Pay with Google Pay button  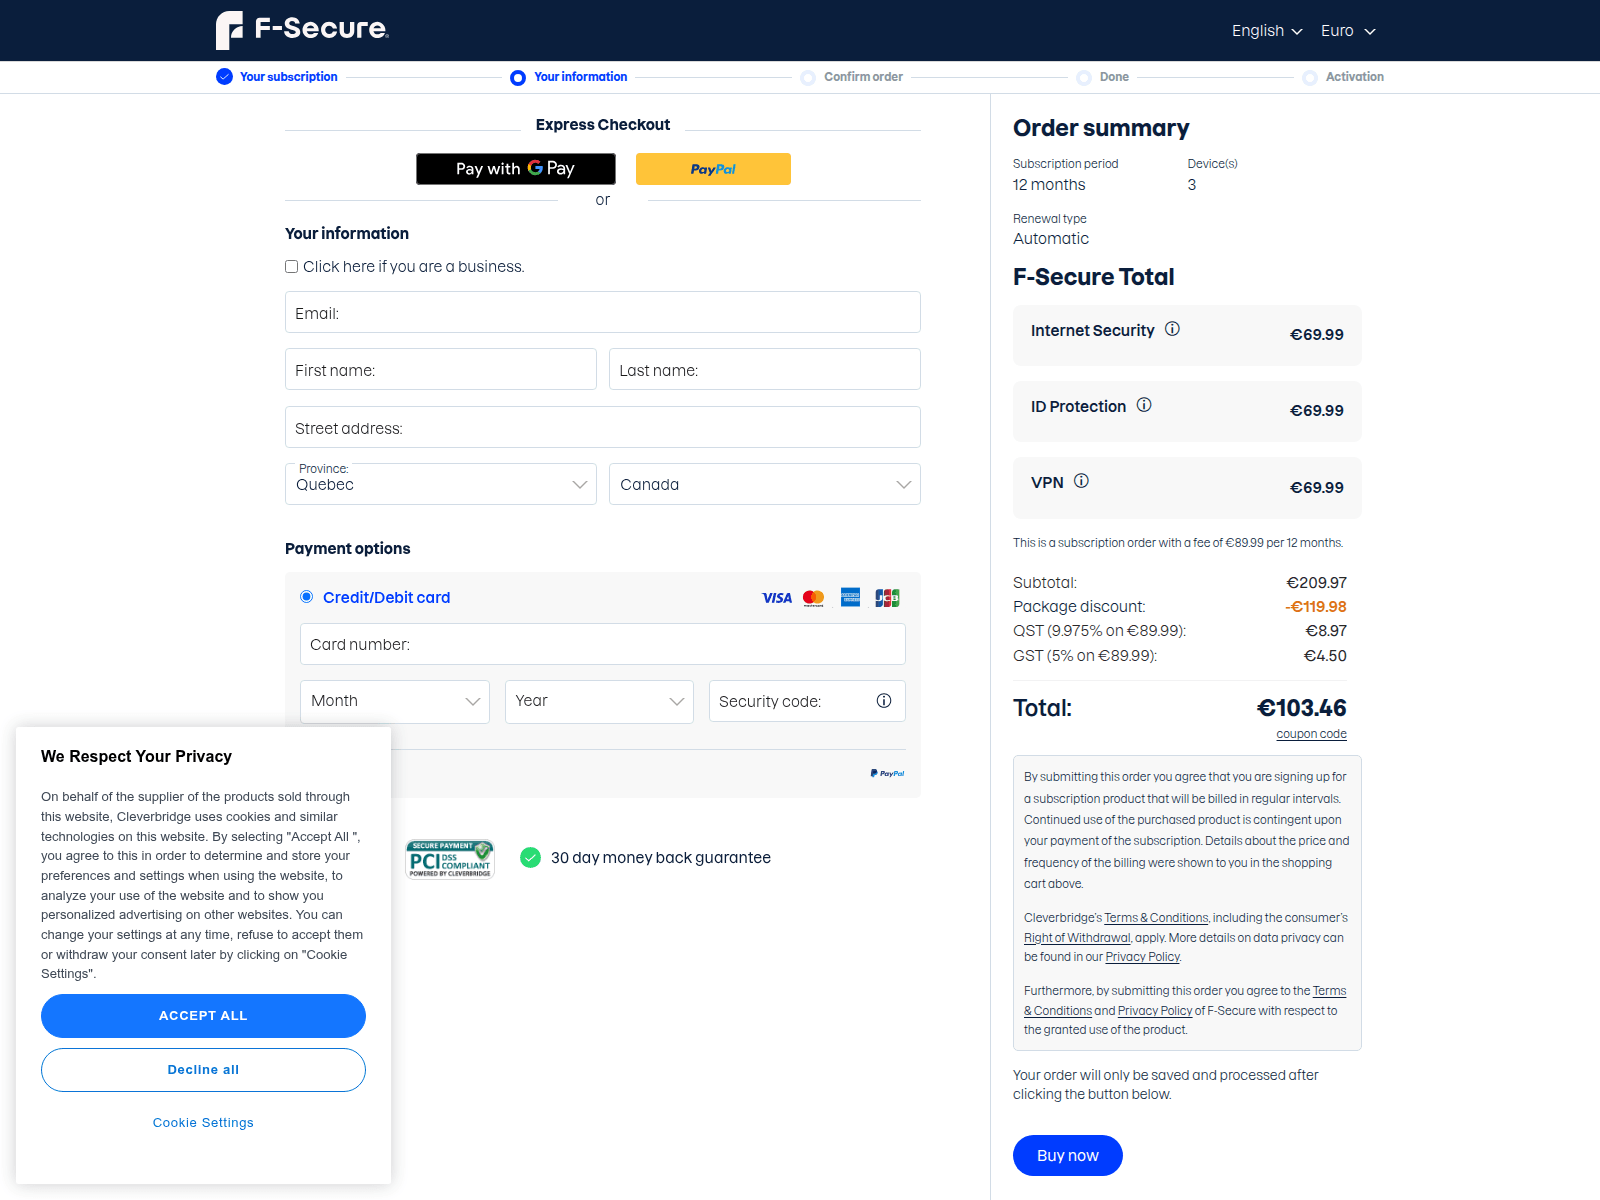coord(516,169)
